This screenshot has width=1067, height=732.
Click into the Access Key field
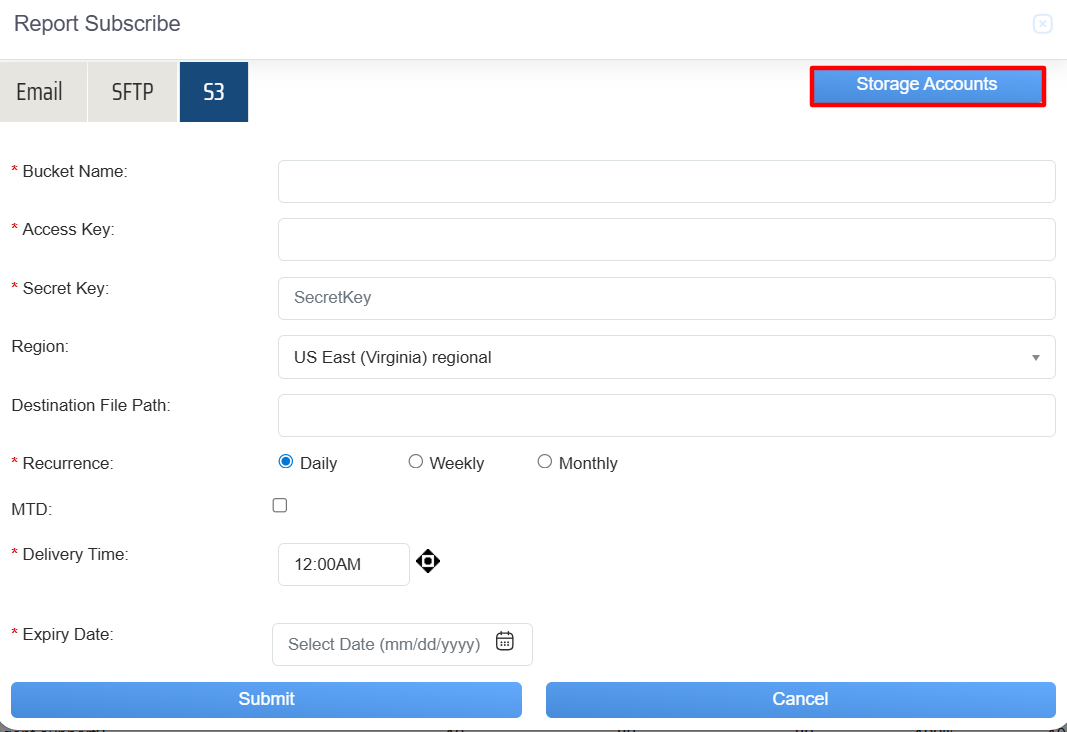666,240
